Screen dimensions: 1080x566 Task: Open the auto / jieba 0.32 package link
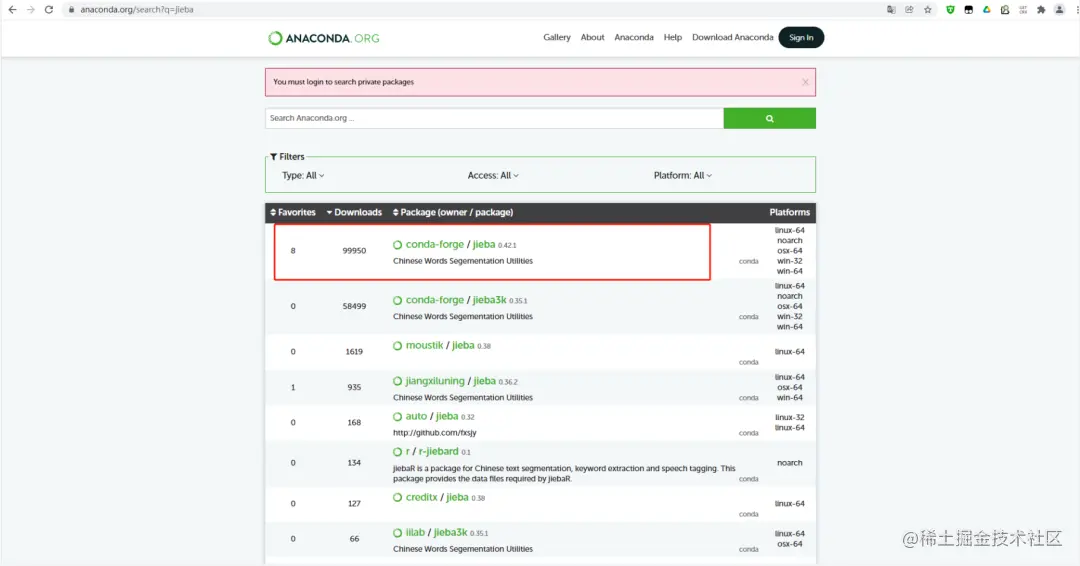(x=447, y=416)
